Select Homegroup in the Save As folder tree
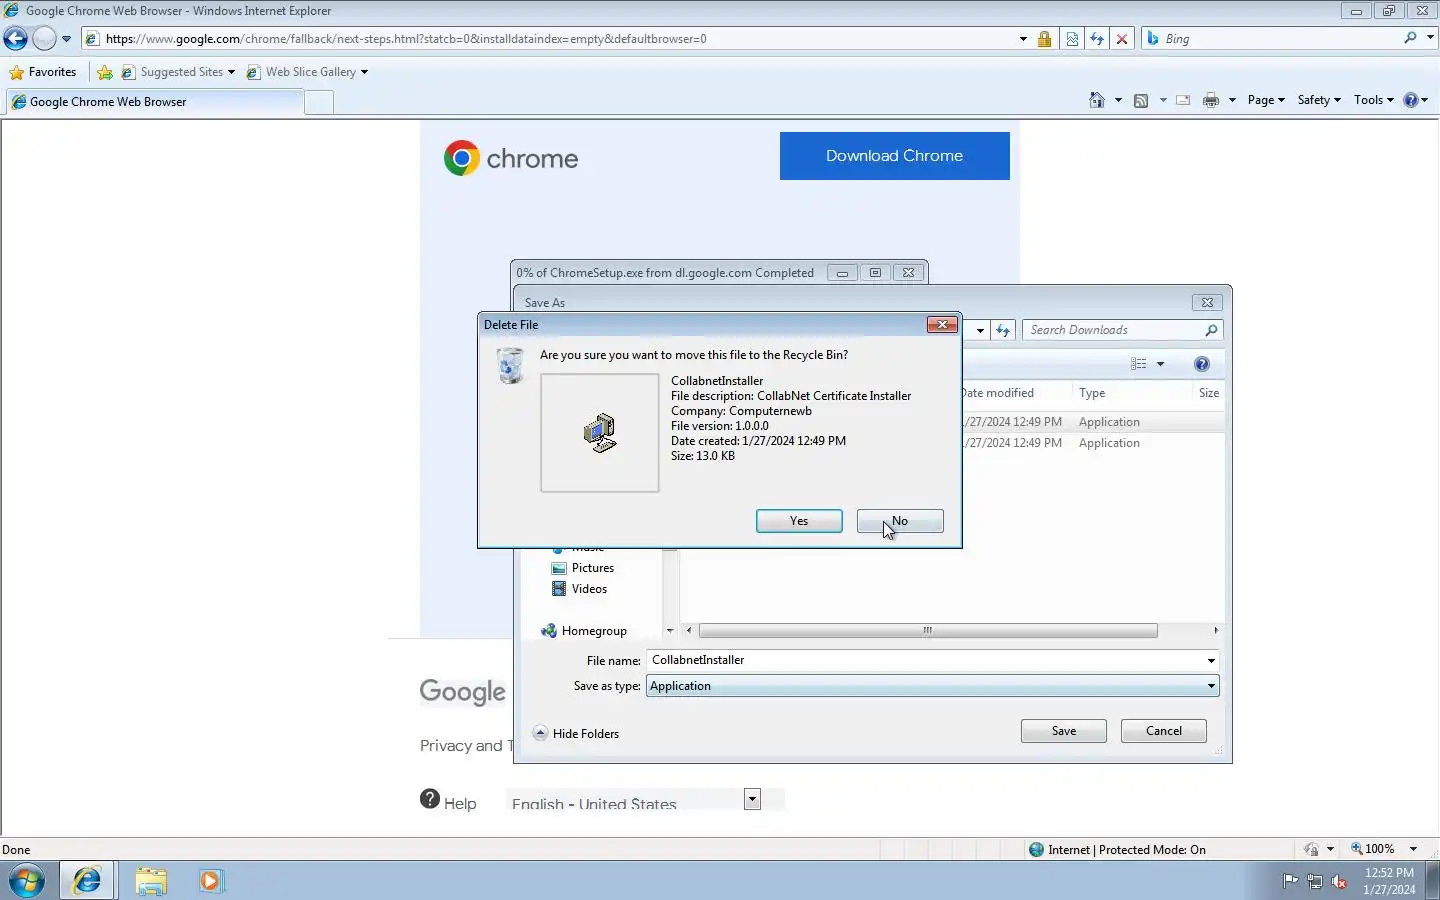 click(x=584, y=631)
